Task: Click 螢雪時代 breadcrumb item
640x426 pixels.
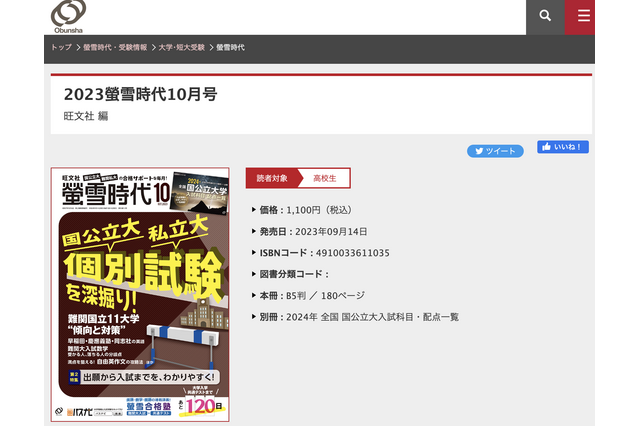Action: tap(230, 47)
